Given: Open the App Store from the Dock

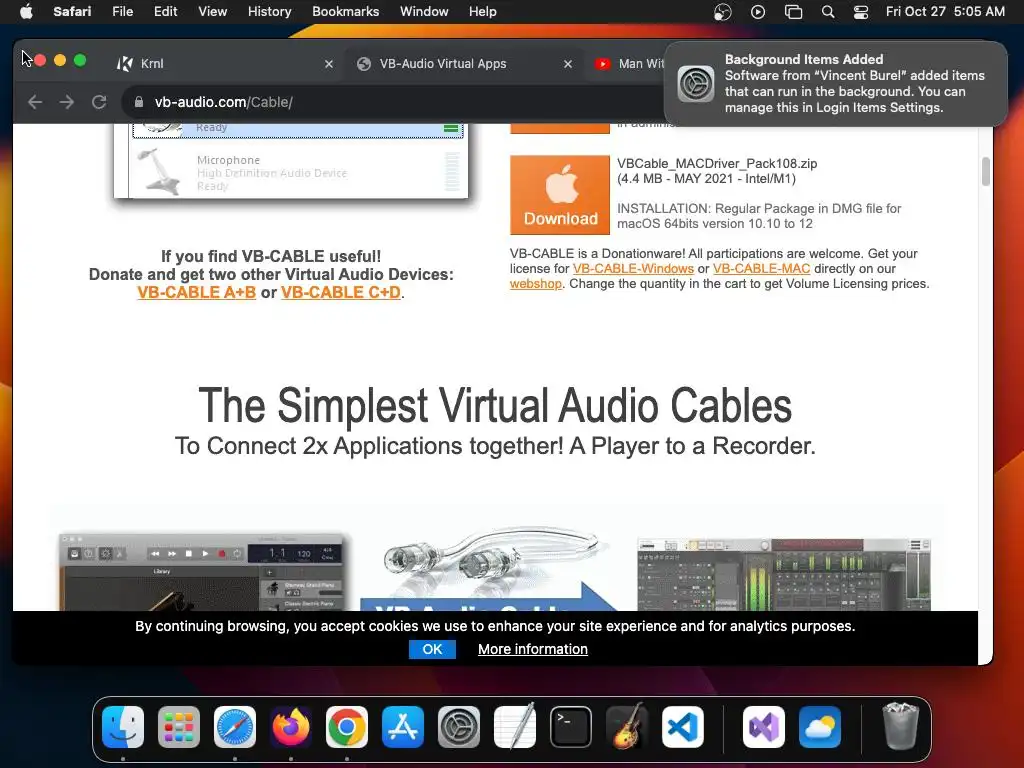Looking at the screenshot, I should (403, 727).
